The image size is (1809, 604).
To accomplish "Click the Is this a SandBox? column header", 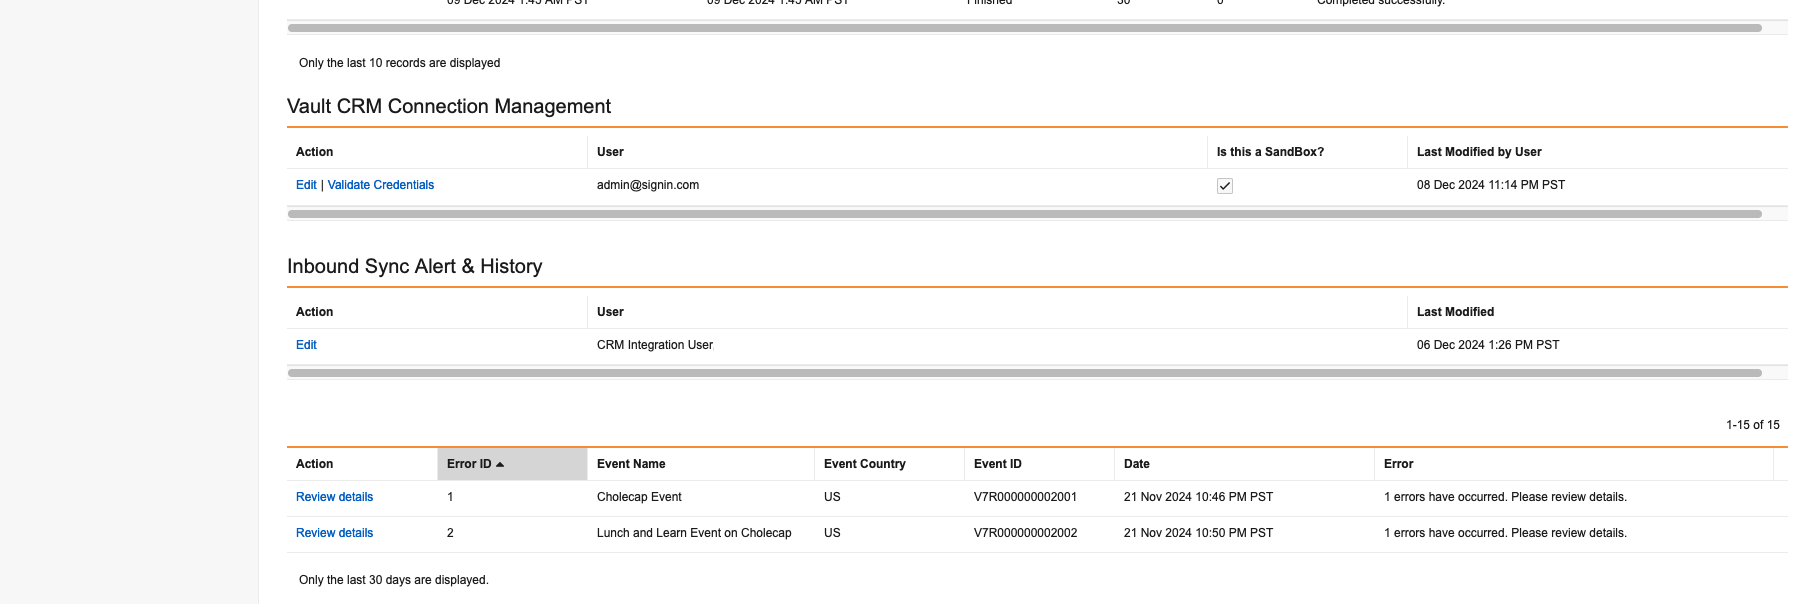I will tap(1270, 152).
